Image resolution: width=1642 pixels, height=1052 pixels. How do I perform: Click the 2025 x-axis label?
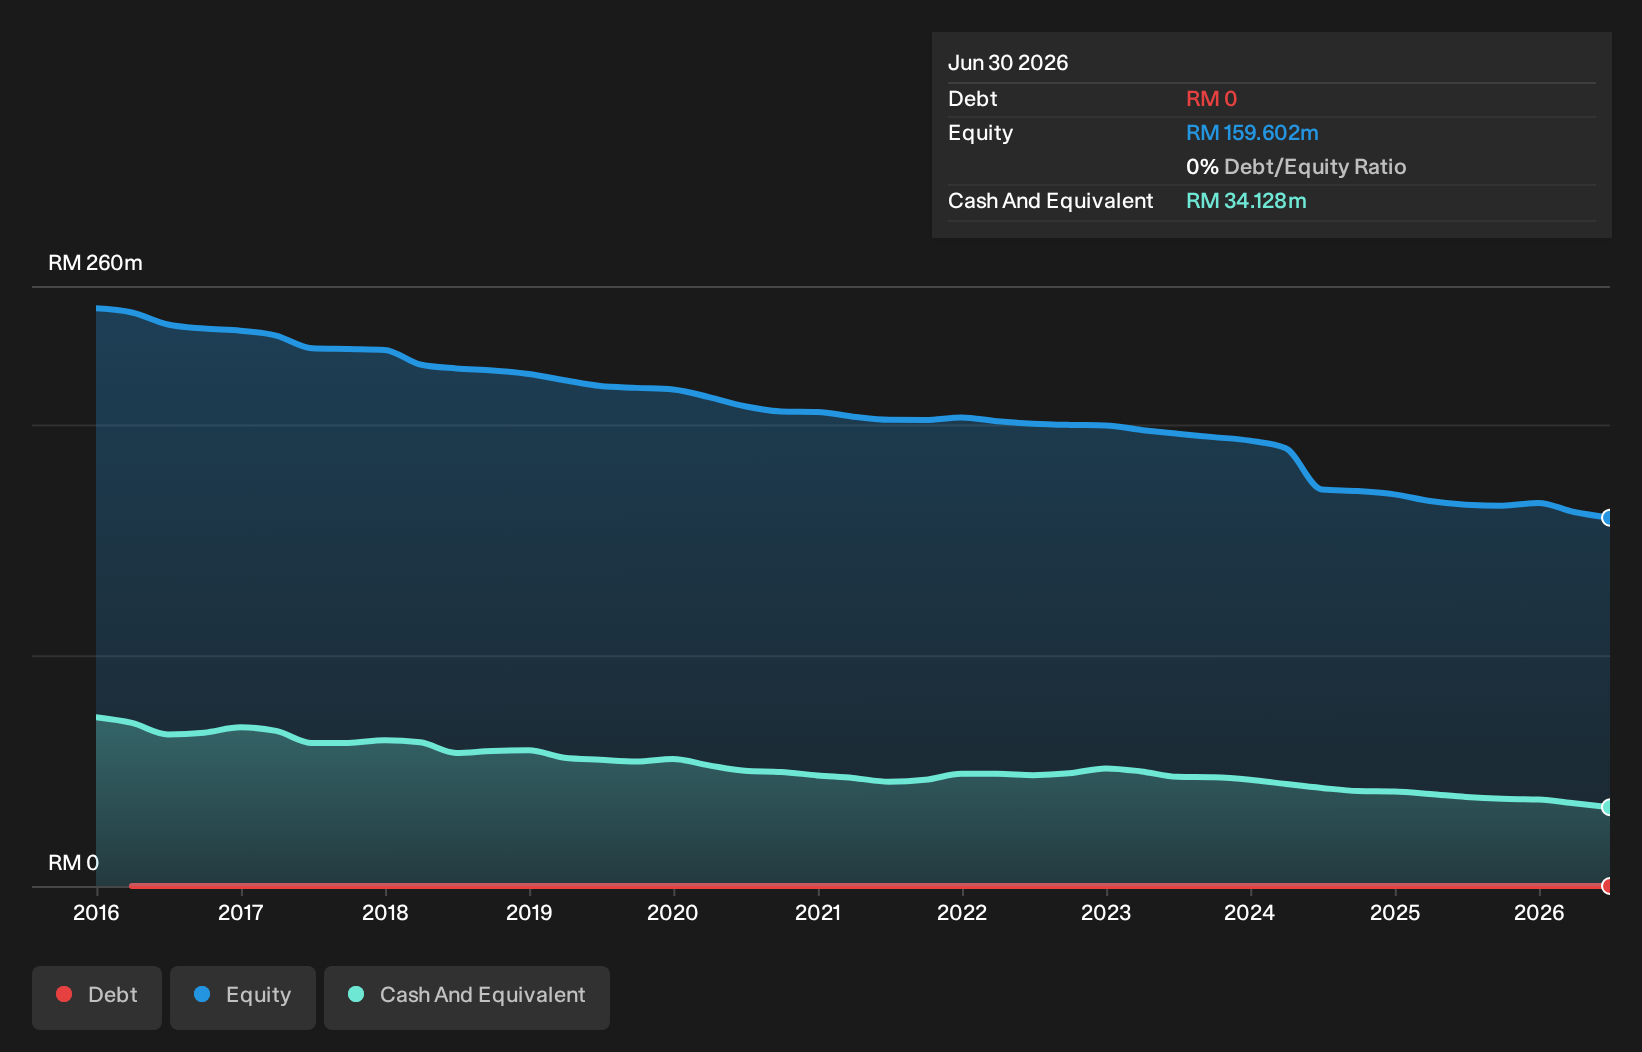click(x=1395, y=913)
